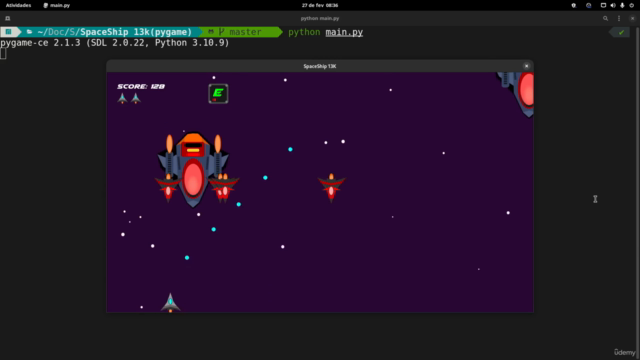Click the red enemy fighter left of boss
This screenshot has height=360, width=640.
coord(168,188)
